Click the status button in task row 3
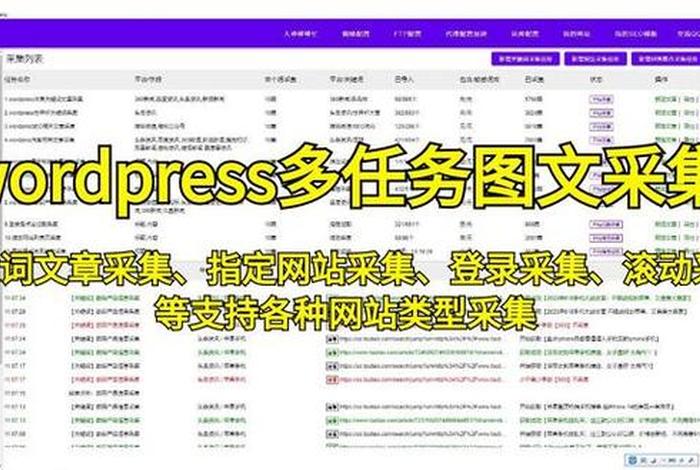This screenshot has height=470, width=700. click(601, 127)
